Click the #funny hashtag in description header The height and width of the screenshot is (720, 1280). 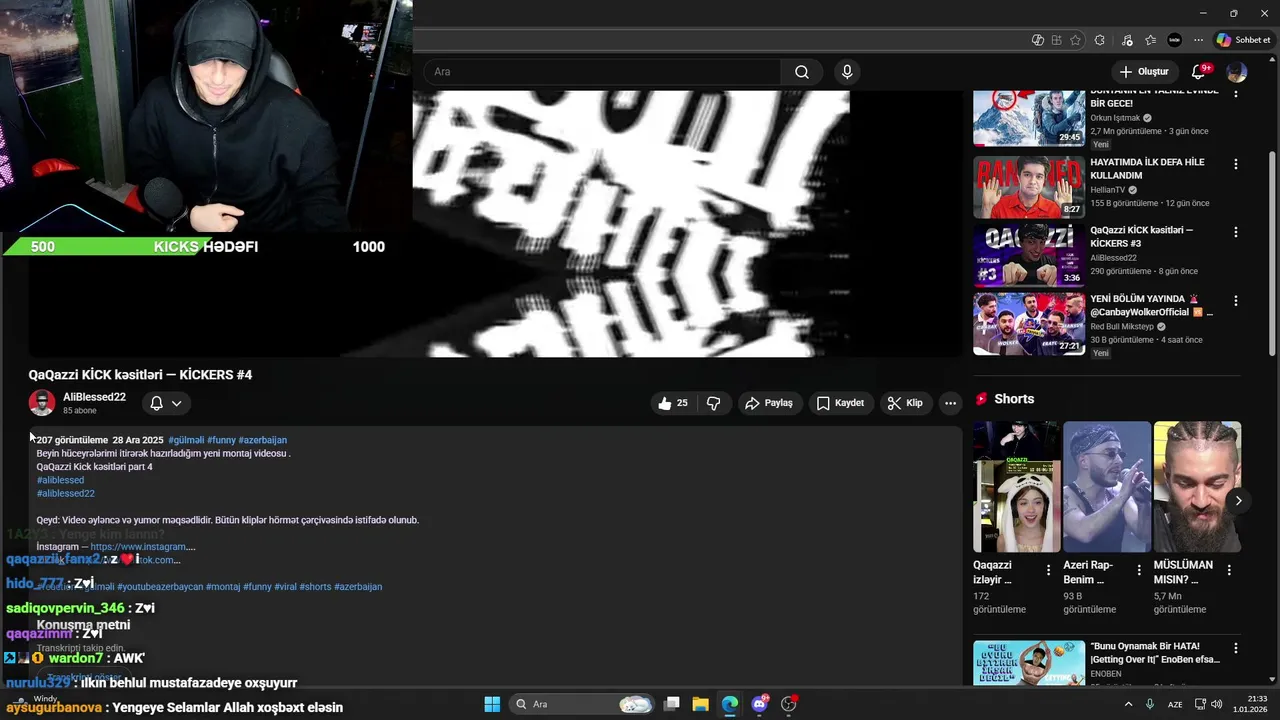pos(221,440)
